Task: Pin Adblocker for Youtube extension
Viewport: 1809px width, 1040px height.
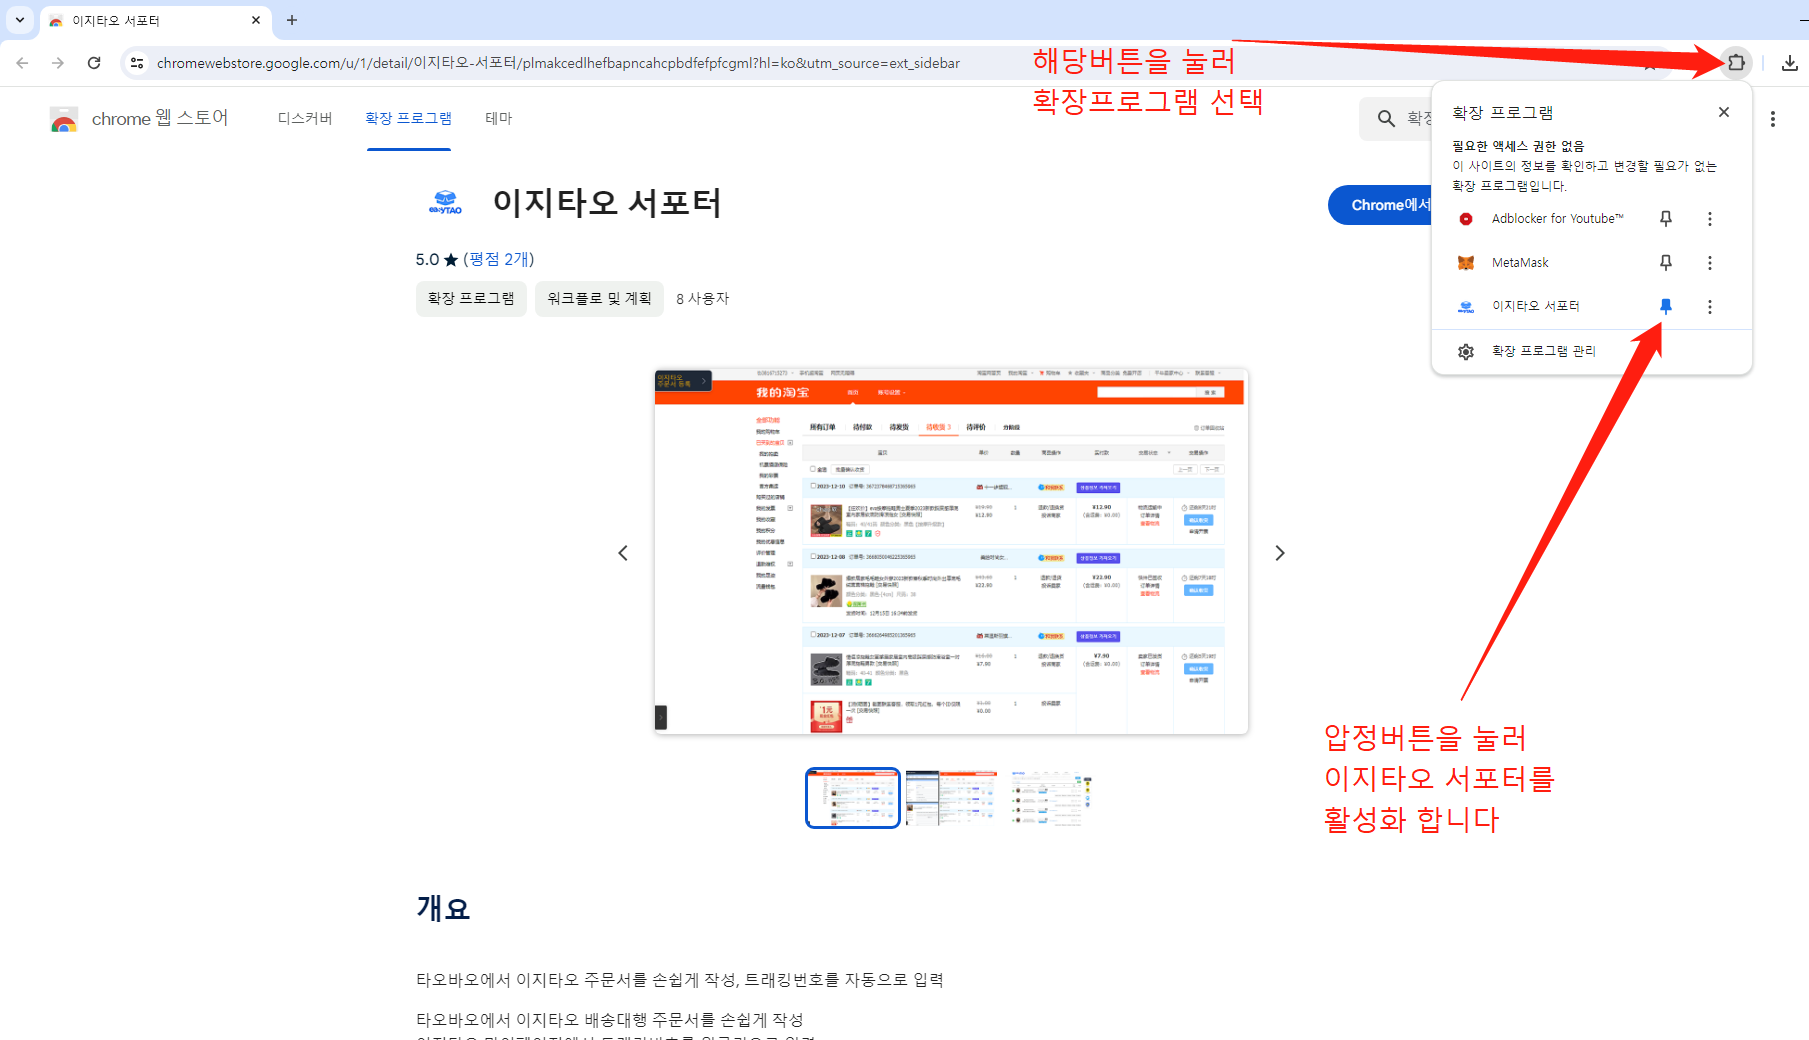Action: [x=1666, y=219]
